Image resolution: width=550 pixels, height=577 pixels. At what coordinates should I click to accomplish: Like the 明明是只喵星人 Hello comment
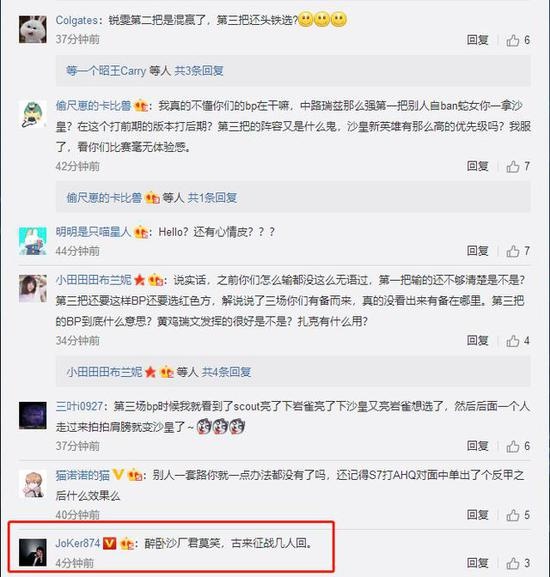pyautogui.click(x=518, y=251)
